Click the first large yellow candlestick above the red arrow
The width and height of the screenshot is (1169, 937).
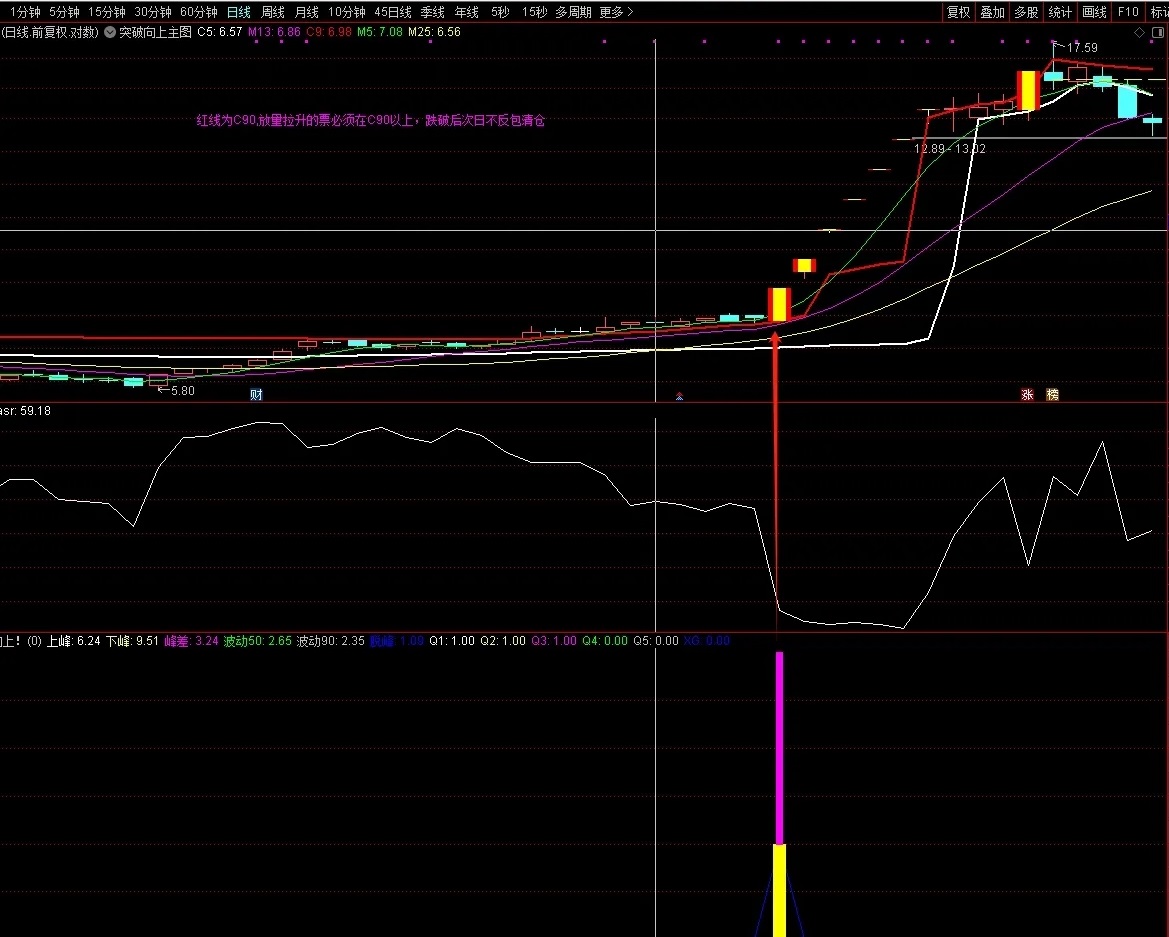tap(779, 305)
